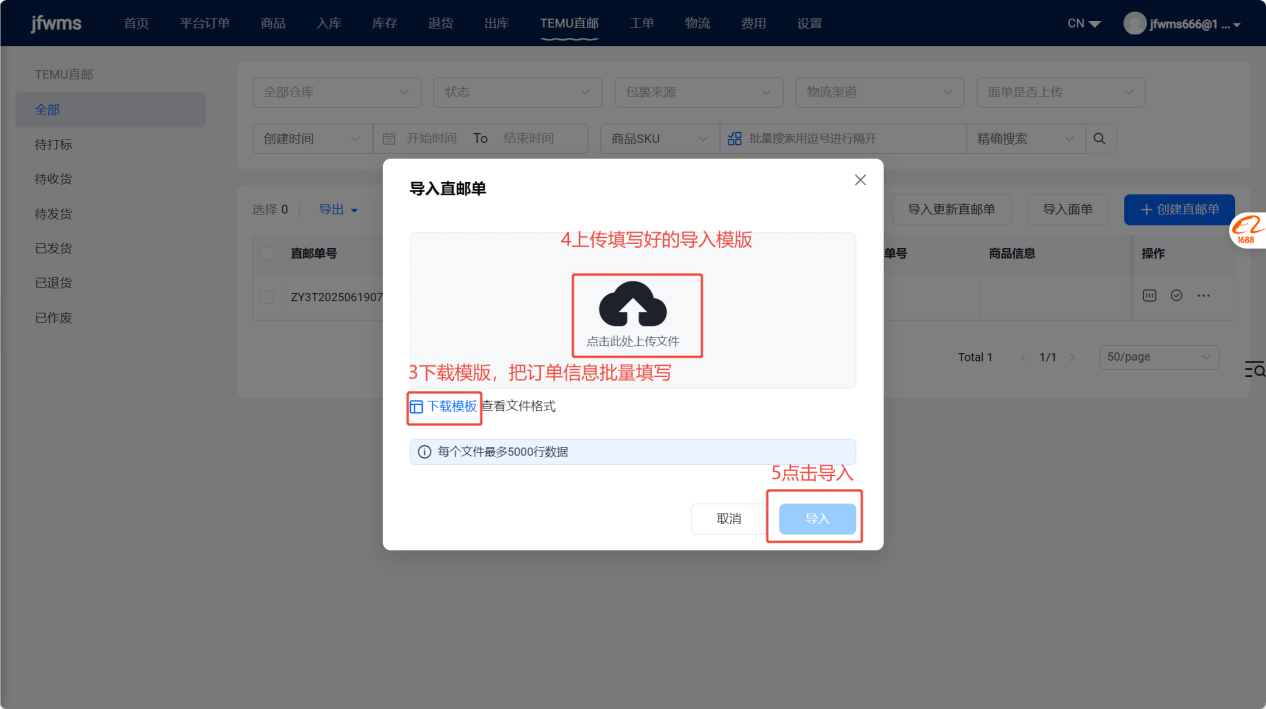The image size is (1266, 709).
Task: Click 查看文件格式 link
Action: coord(518,406)
